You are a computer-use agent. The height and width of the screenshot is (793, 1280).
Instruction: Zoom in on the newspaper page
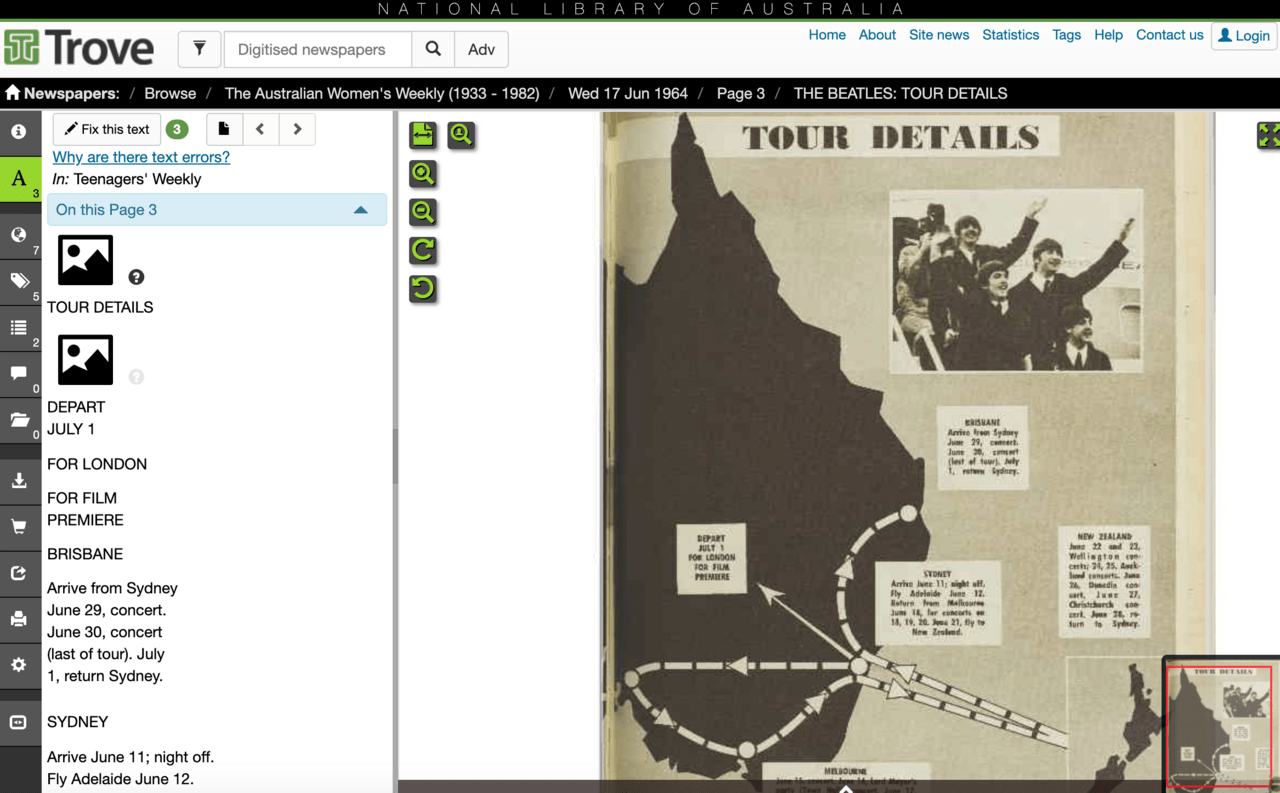click(423, 173)
